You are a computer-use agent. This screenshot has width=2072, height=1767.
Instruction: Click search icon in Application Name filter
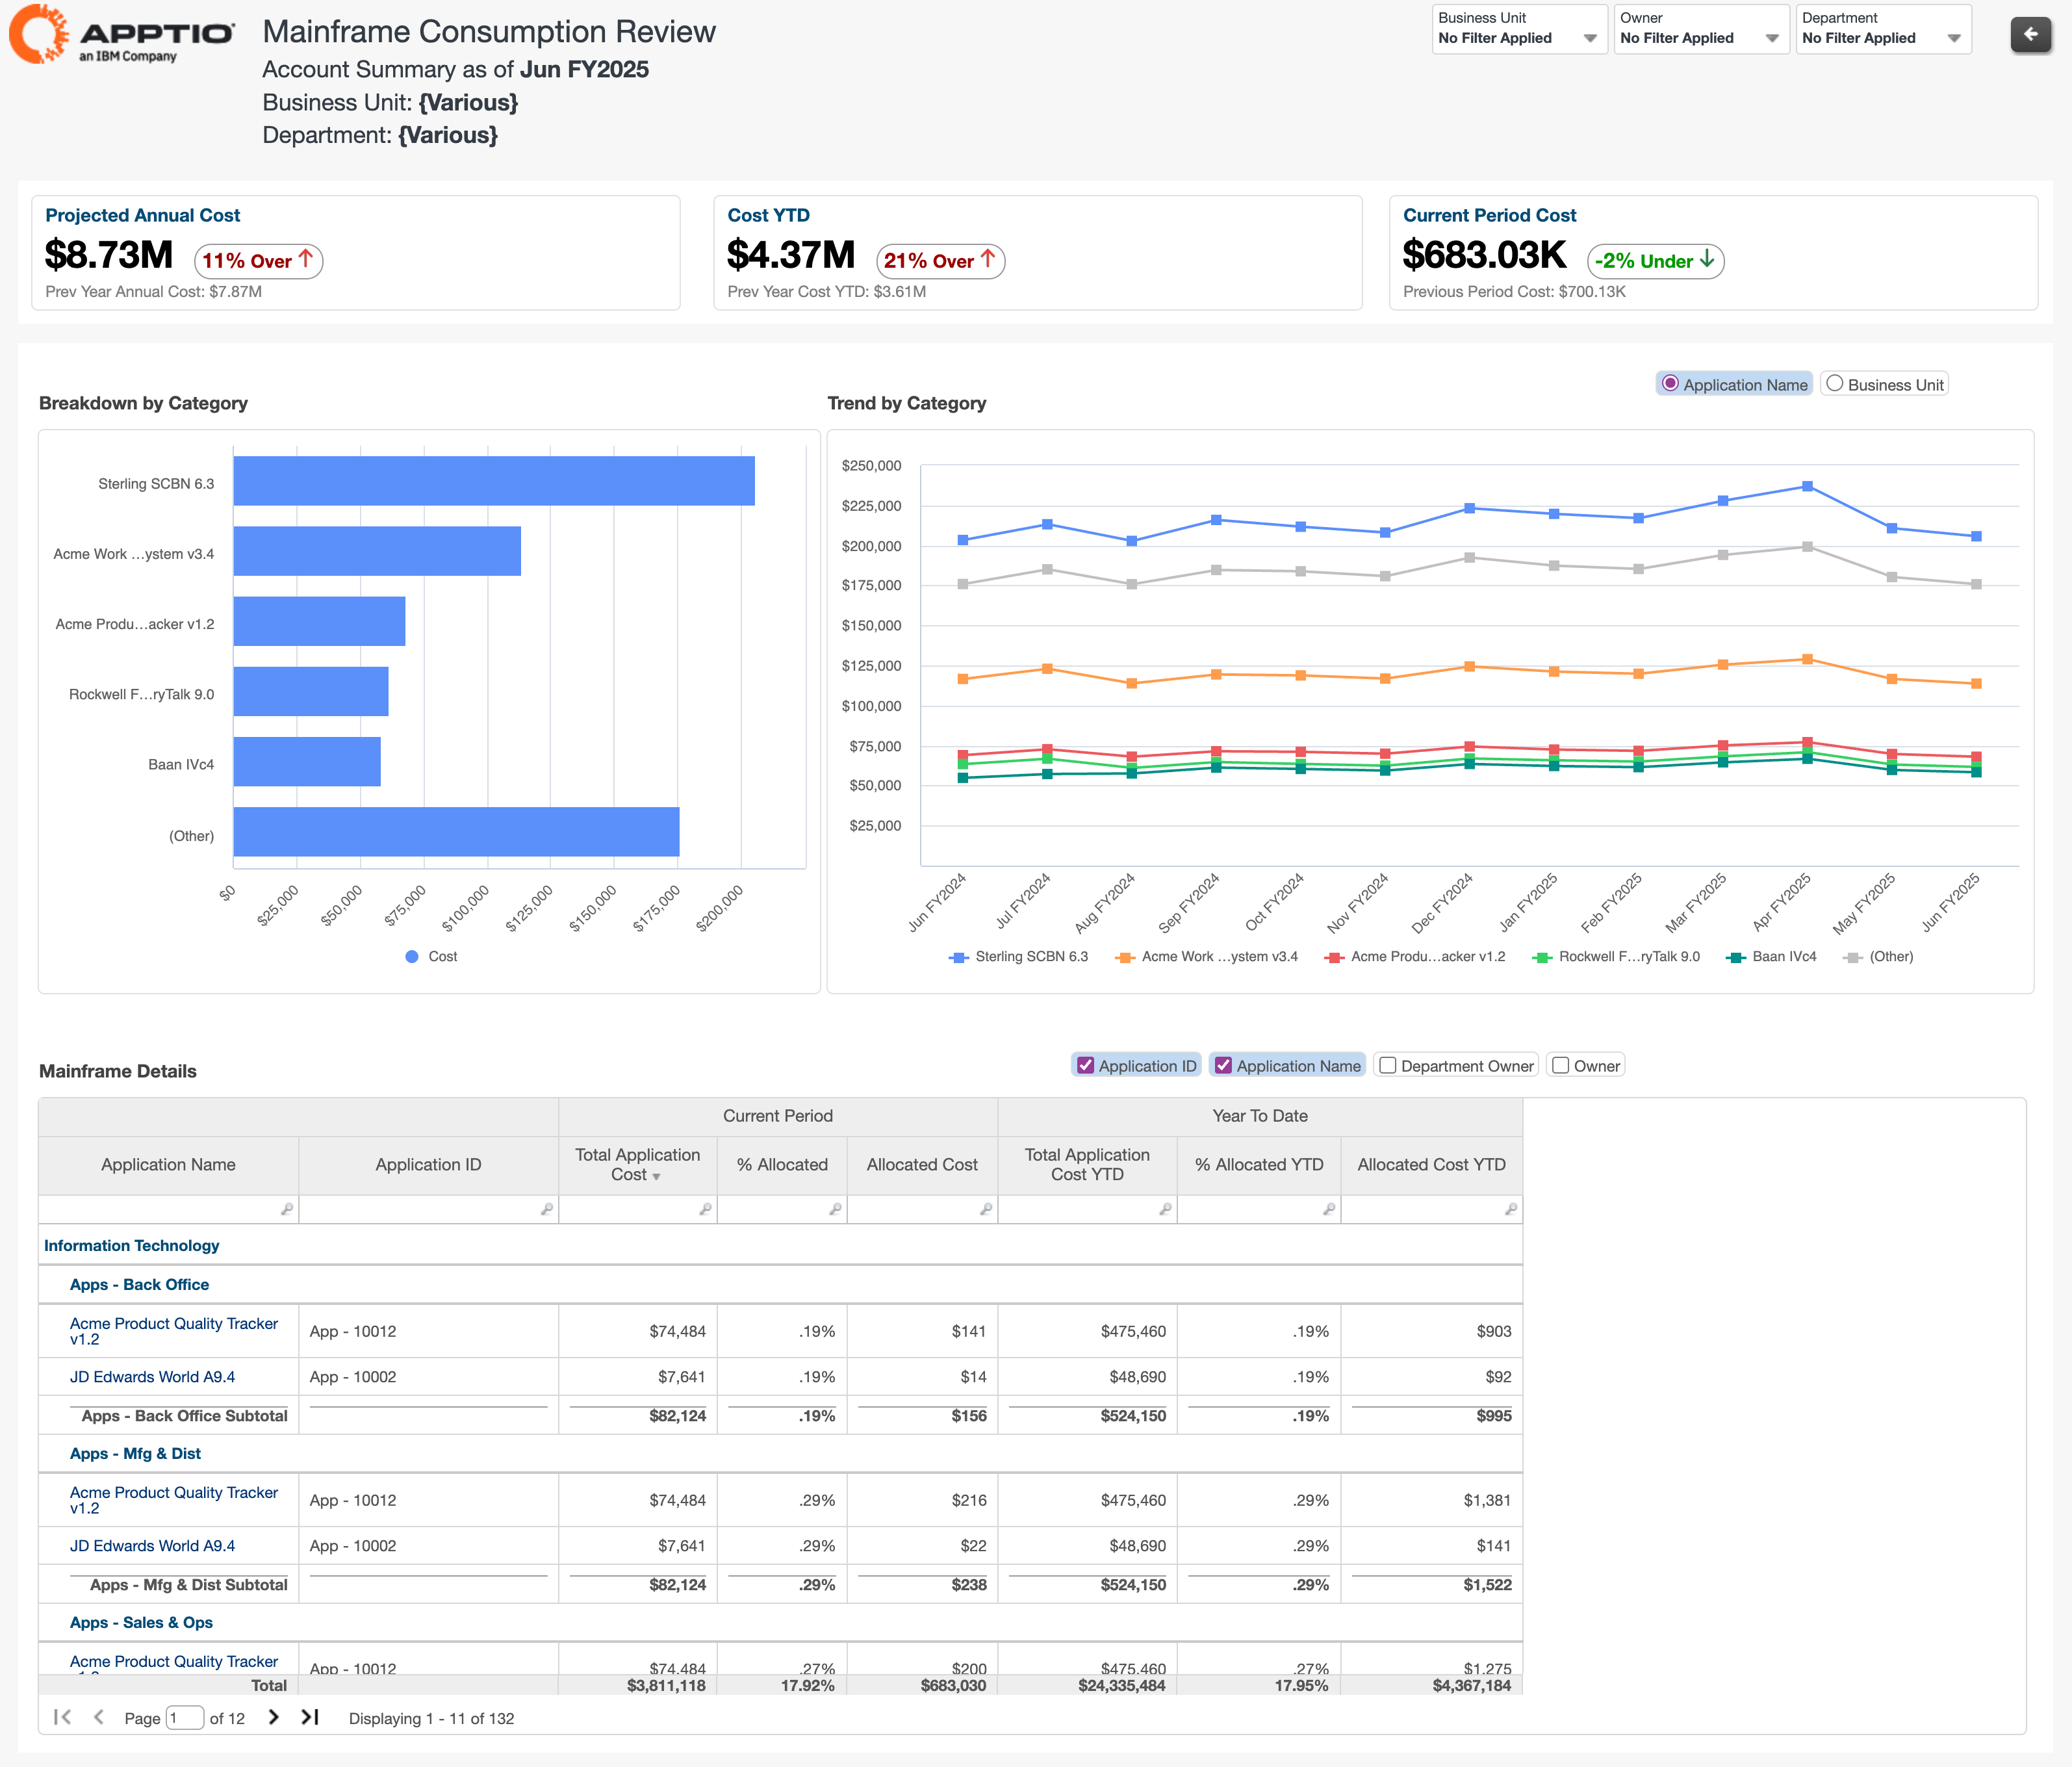pos(287,1209)
